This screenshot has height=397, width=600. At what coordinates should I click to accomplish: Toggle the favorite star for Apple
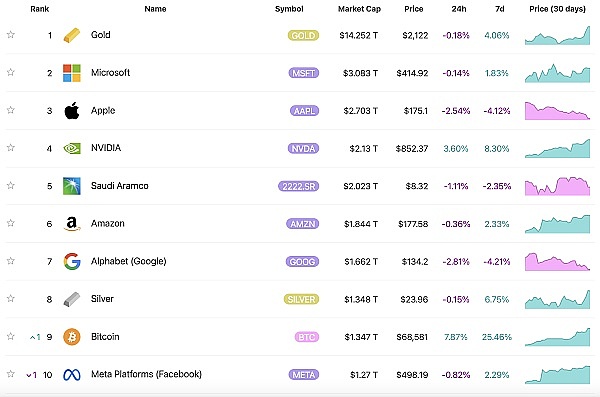[x=11, y=110]
